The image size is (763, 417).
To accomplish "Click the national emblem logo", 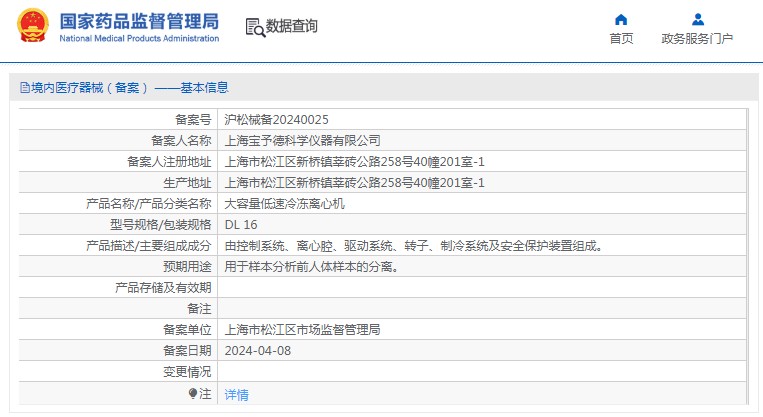I will 33,25.
